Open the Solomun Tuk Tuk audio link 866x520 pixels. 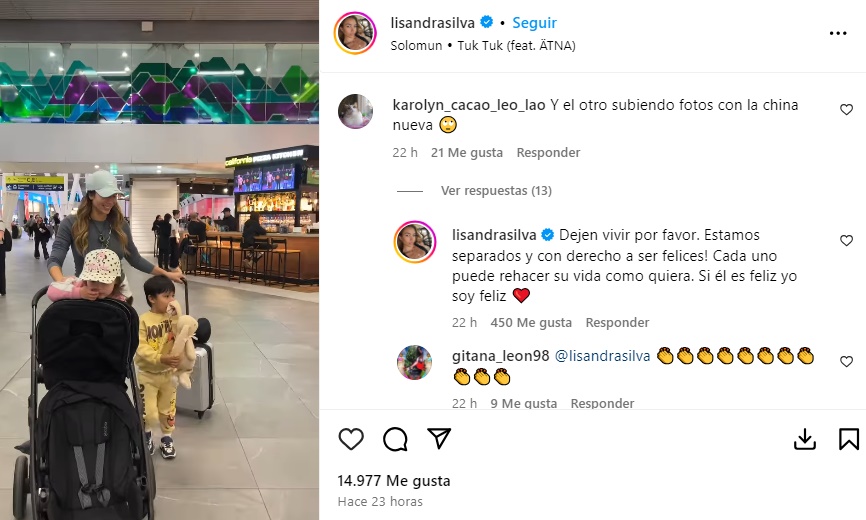pos(483,46)
